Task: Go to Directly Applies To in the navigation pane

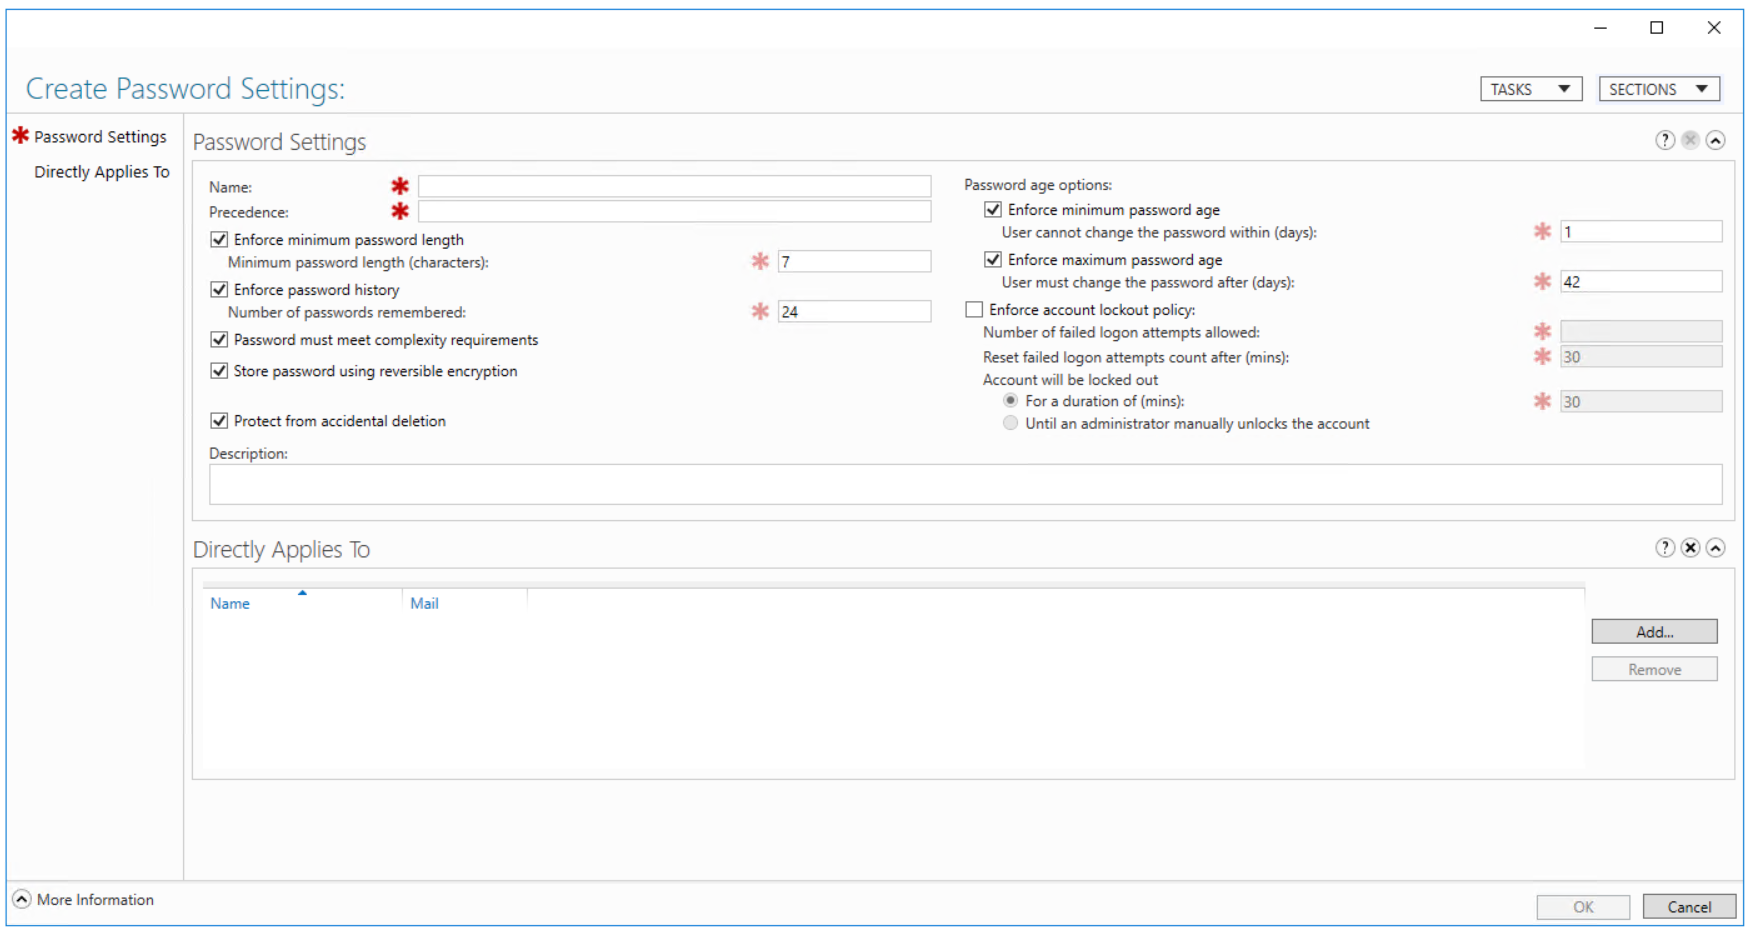Action: tap(101, 171)
